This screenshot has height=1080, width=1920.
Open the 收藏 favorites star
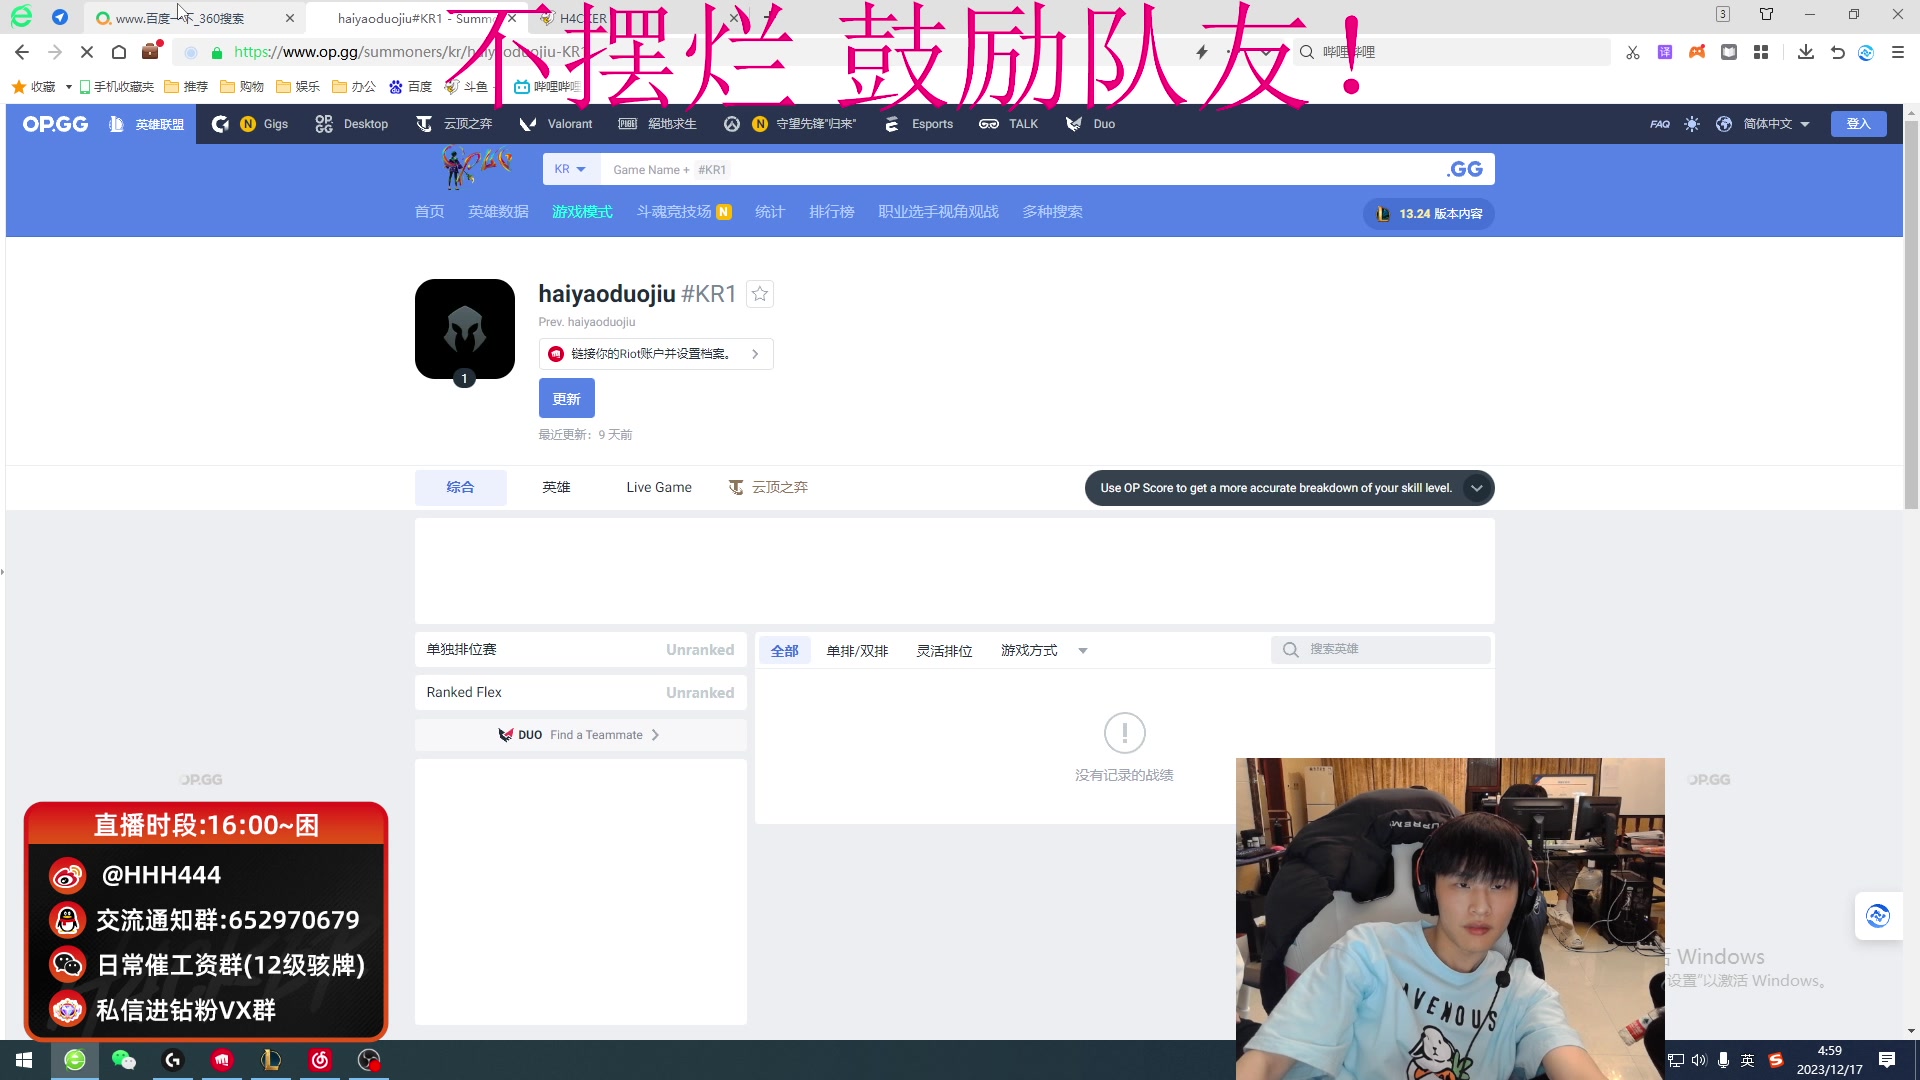[x=18, y=87]
